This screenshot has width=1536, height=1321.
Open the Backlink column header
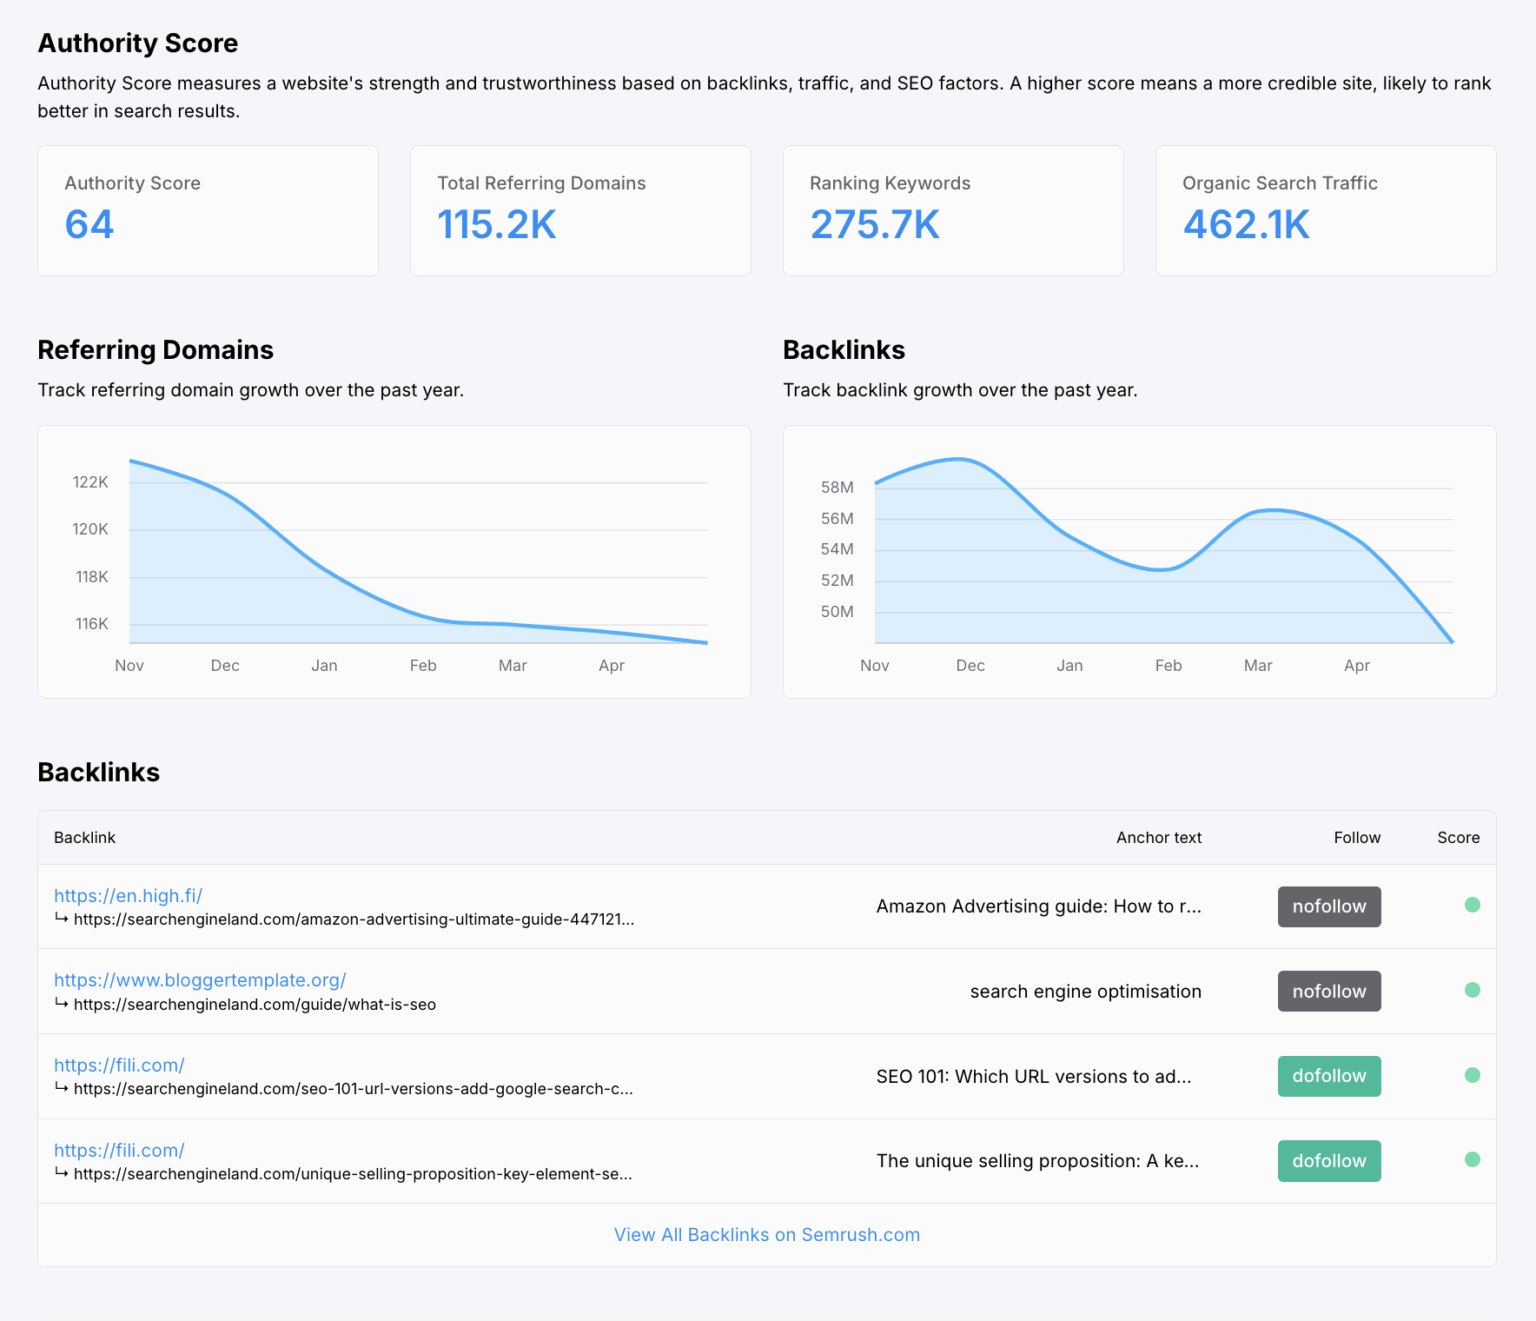pos(84,837)
